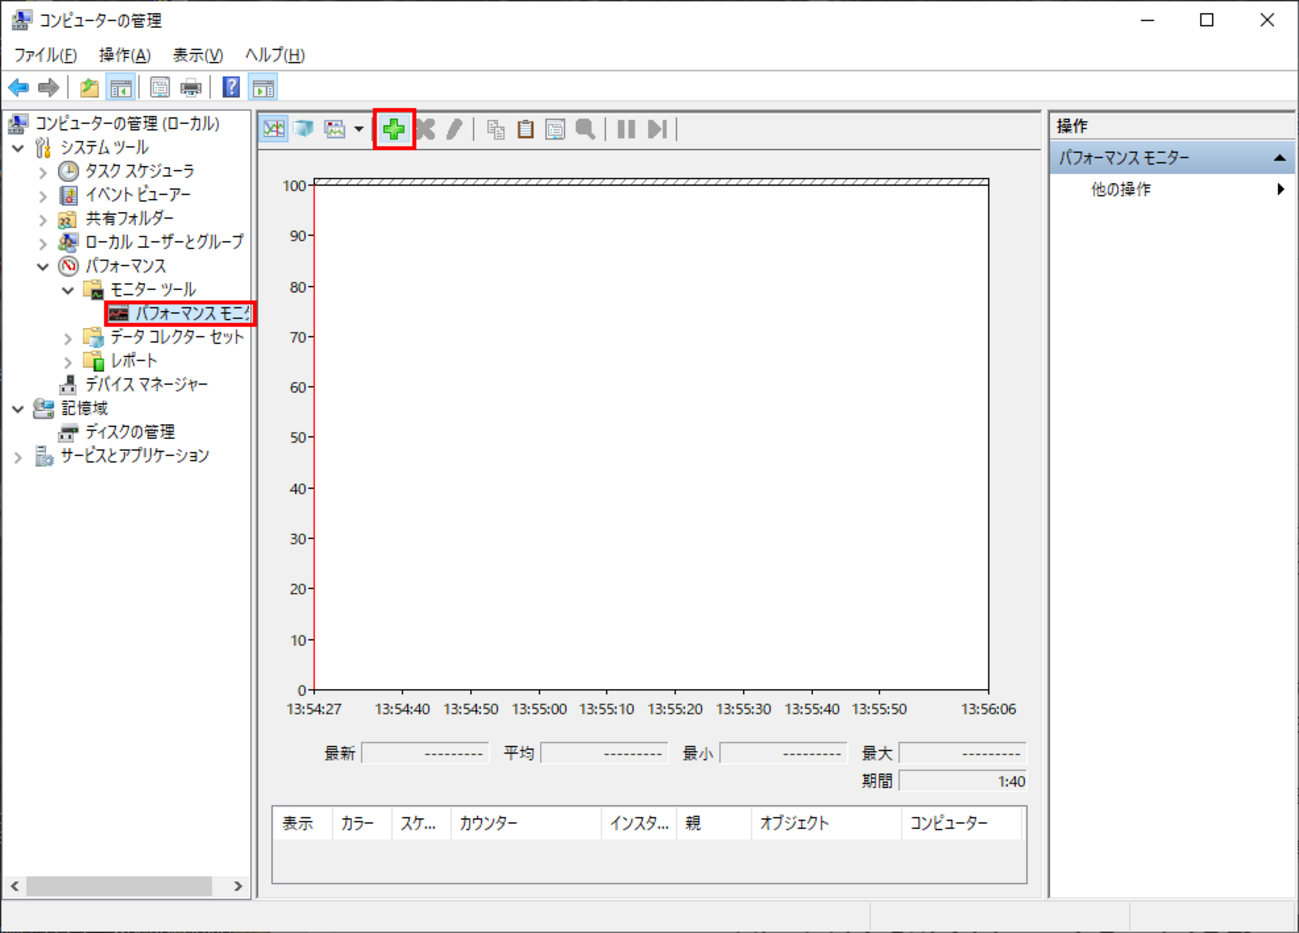Screen dimensions: 1299x933
Task: Open help with the blue question mark icon
Action: (x=231, y=88)
